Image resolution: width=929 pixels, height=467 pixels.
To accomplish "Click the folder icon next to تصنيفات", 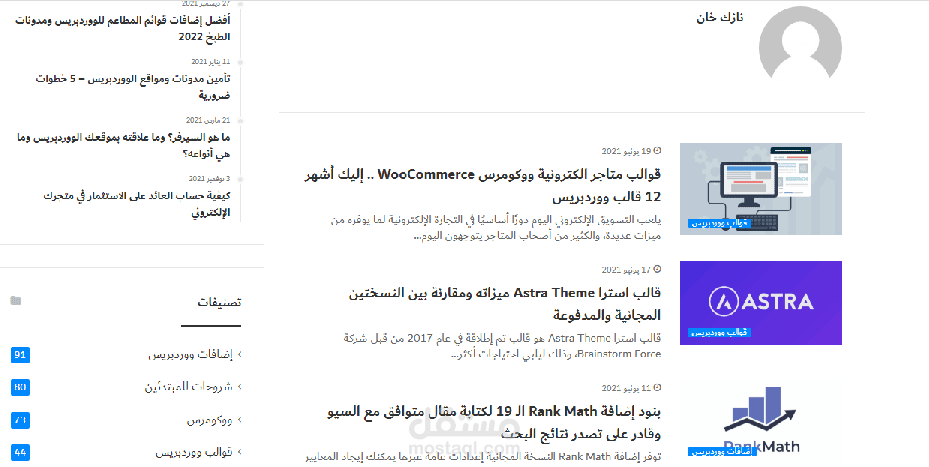I will pyautogui.click(x=16, y=301).
